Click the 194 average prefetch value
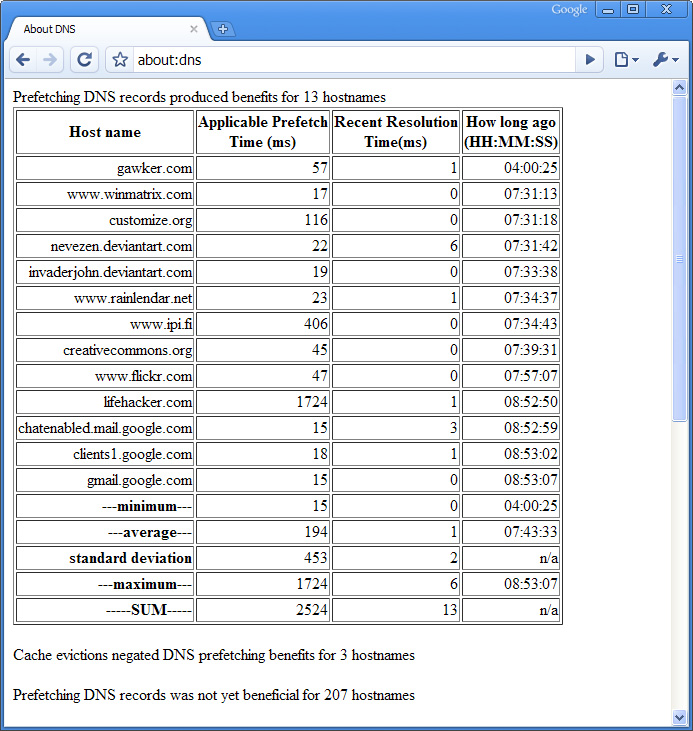693x731 pixels. pos(263,532)
